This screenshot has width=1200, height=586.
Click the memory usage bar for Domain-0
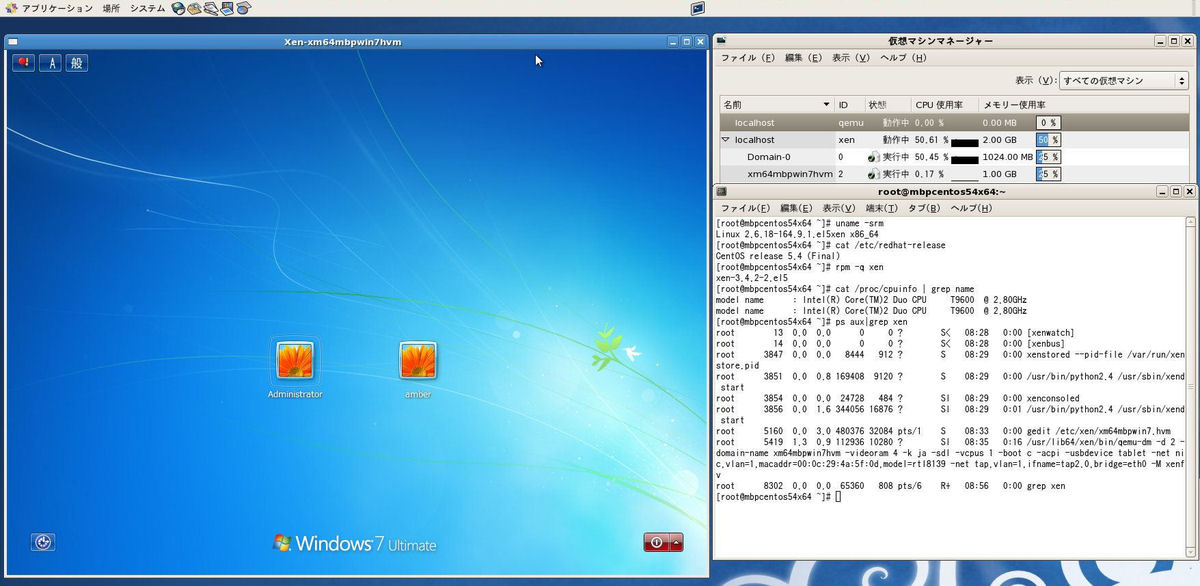1048,157
